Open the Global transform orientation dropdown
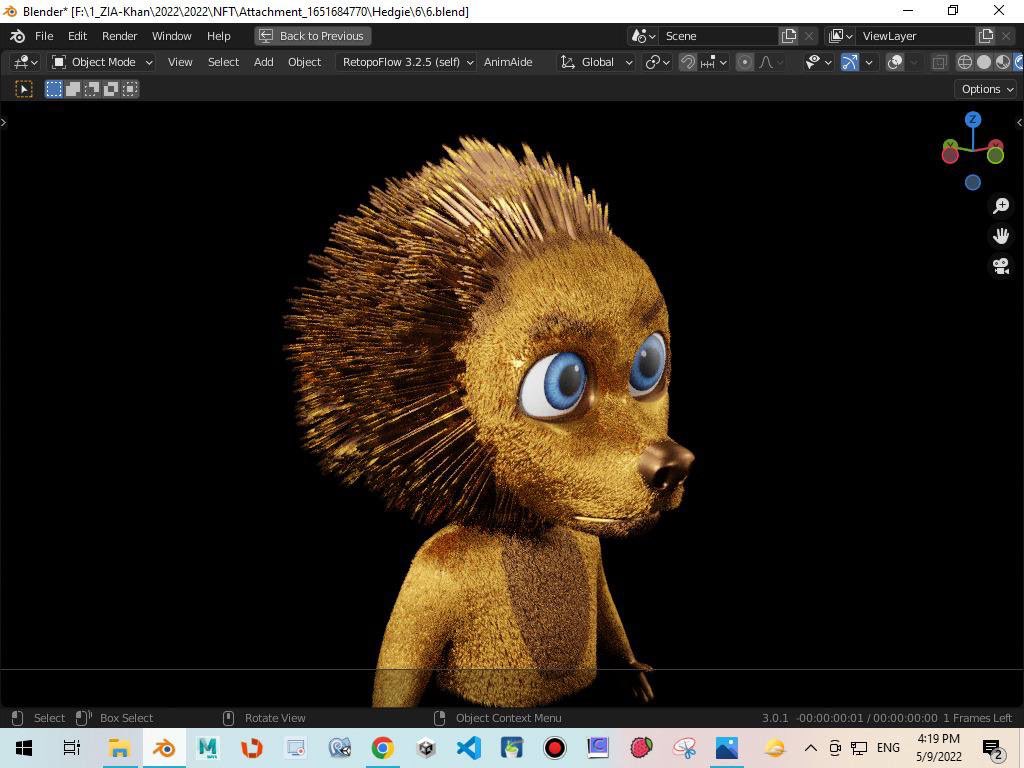 pyautogui.click(x=596, y=62)
